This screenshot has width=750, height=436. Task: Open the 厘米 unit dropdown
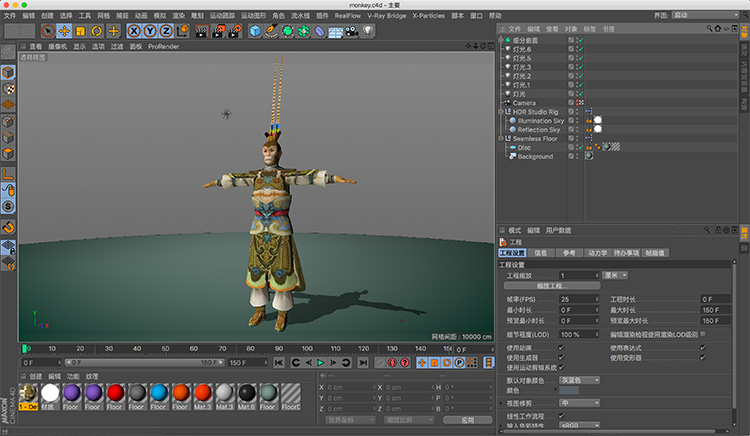[x=615, y=275]
